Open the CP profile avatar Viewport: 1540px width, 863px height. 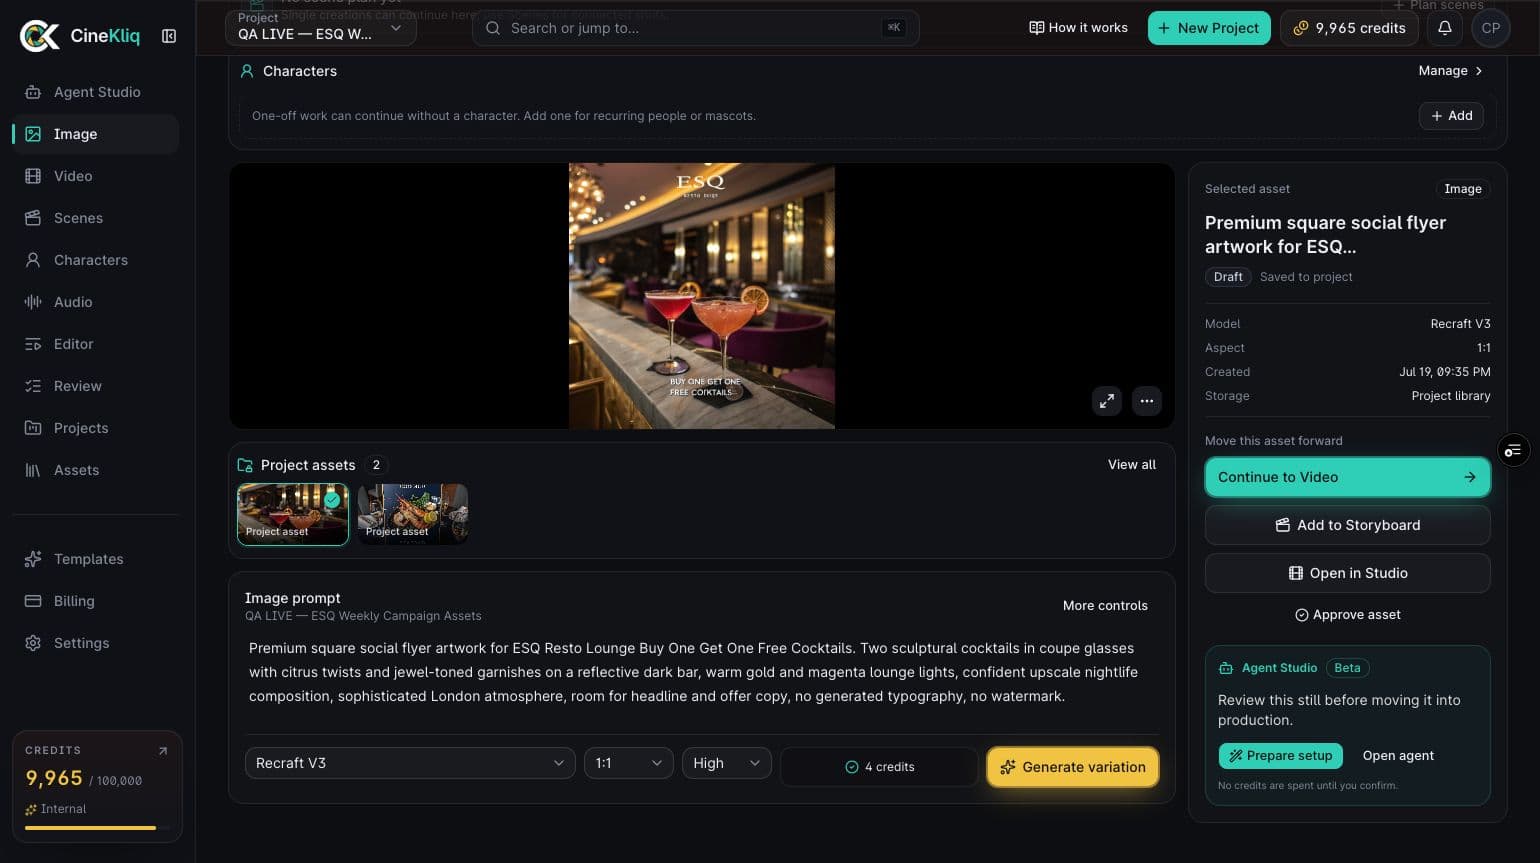point(1491,28)
